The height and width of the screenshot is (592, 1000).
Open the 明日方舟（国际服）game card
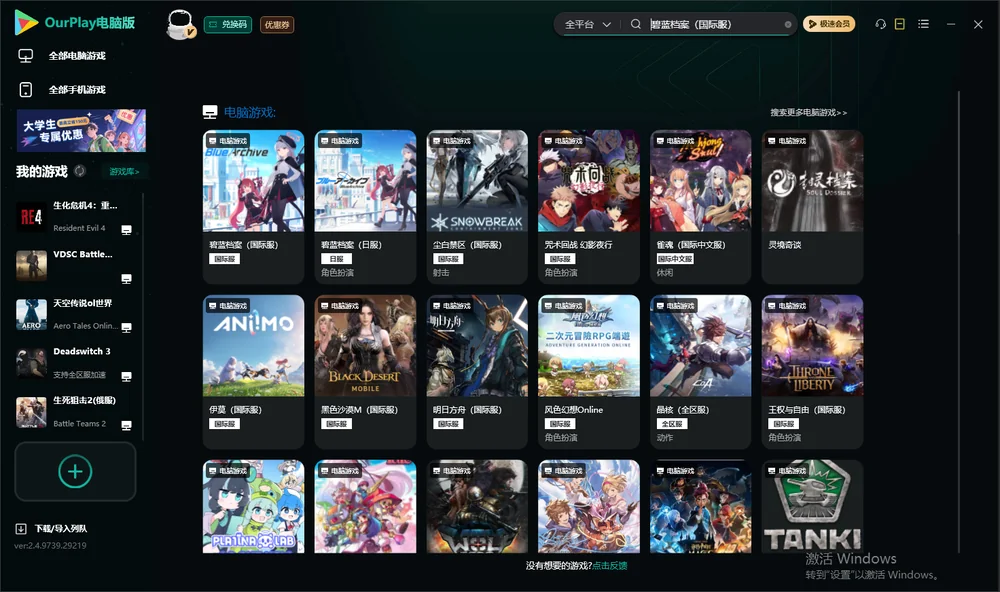(x=477, y=372)
